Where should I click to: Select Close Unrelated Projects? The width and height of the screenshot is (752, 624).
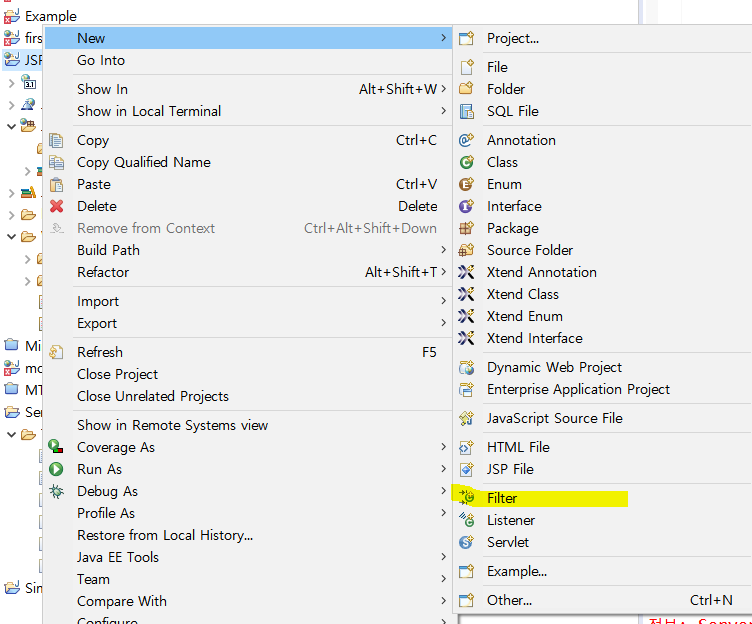click(x=248, y=396)
